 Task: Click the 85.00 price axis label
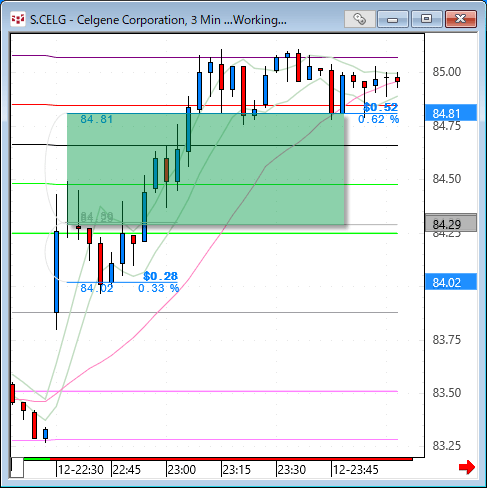click(x=447, y=72)
